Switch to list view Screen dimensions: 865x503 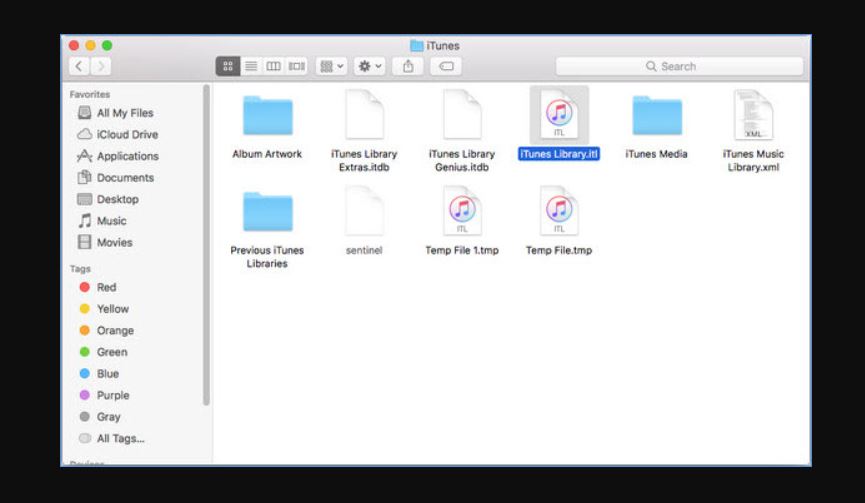(x=251, y=66)
